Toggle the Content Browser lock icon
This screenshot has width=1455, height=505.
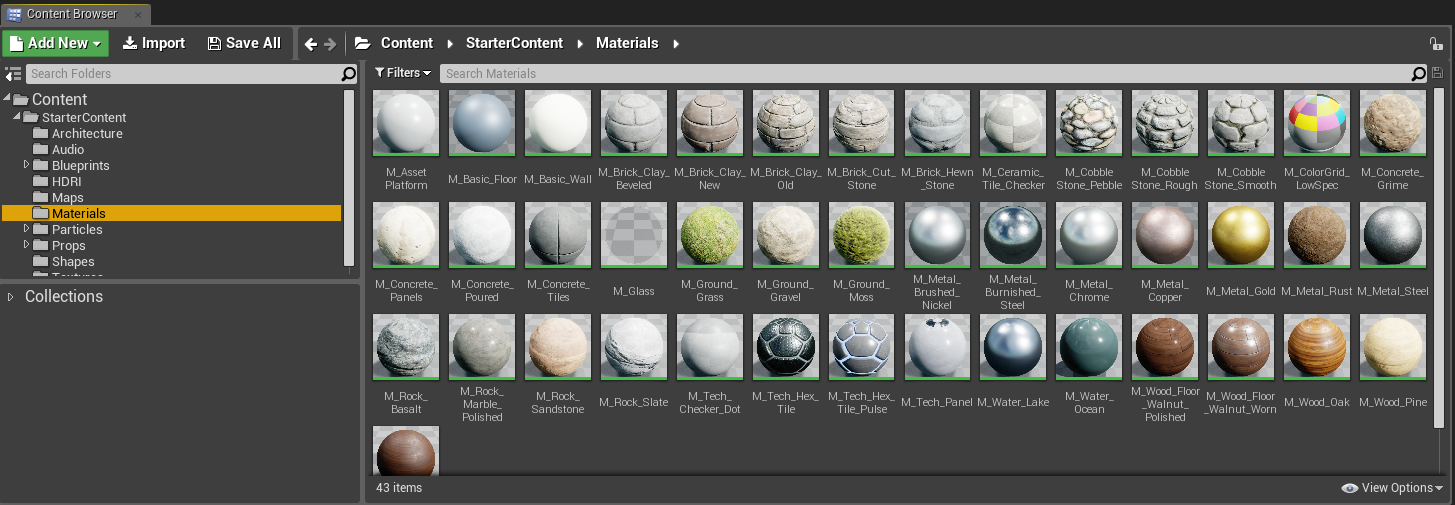pos(1436,44)
